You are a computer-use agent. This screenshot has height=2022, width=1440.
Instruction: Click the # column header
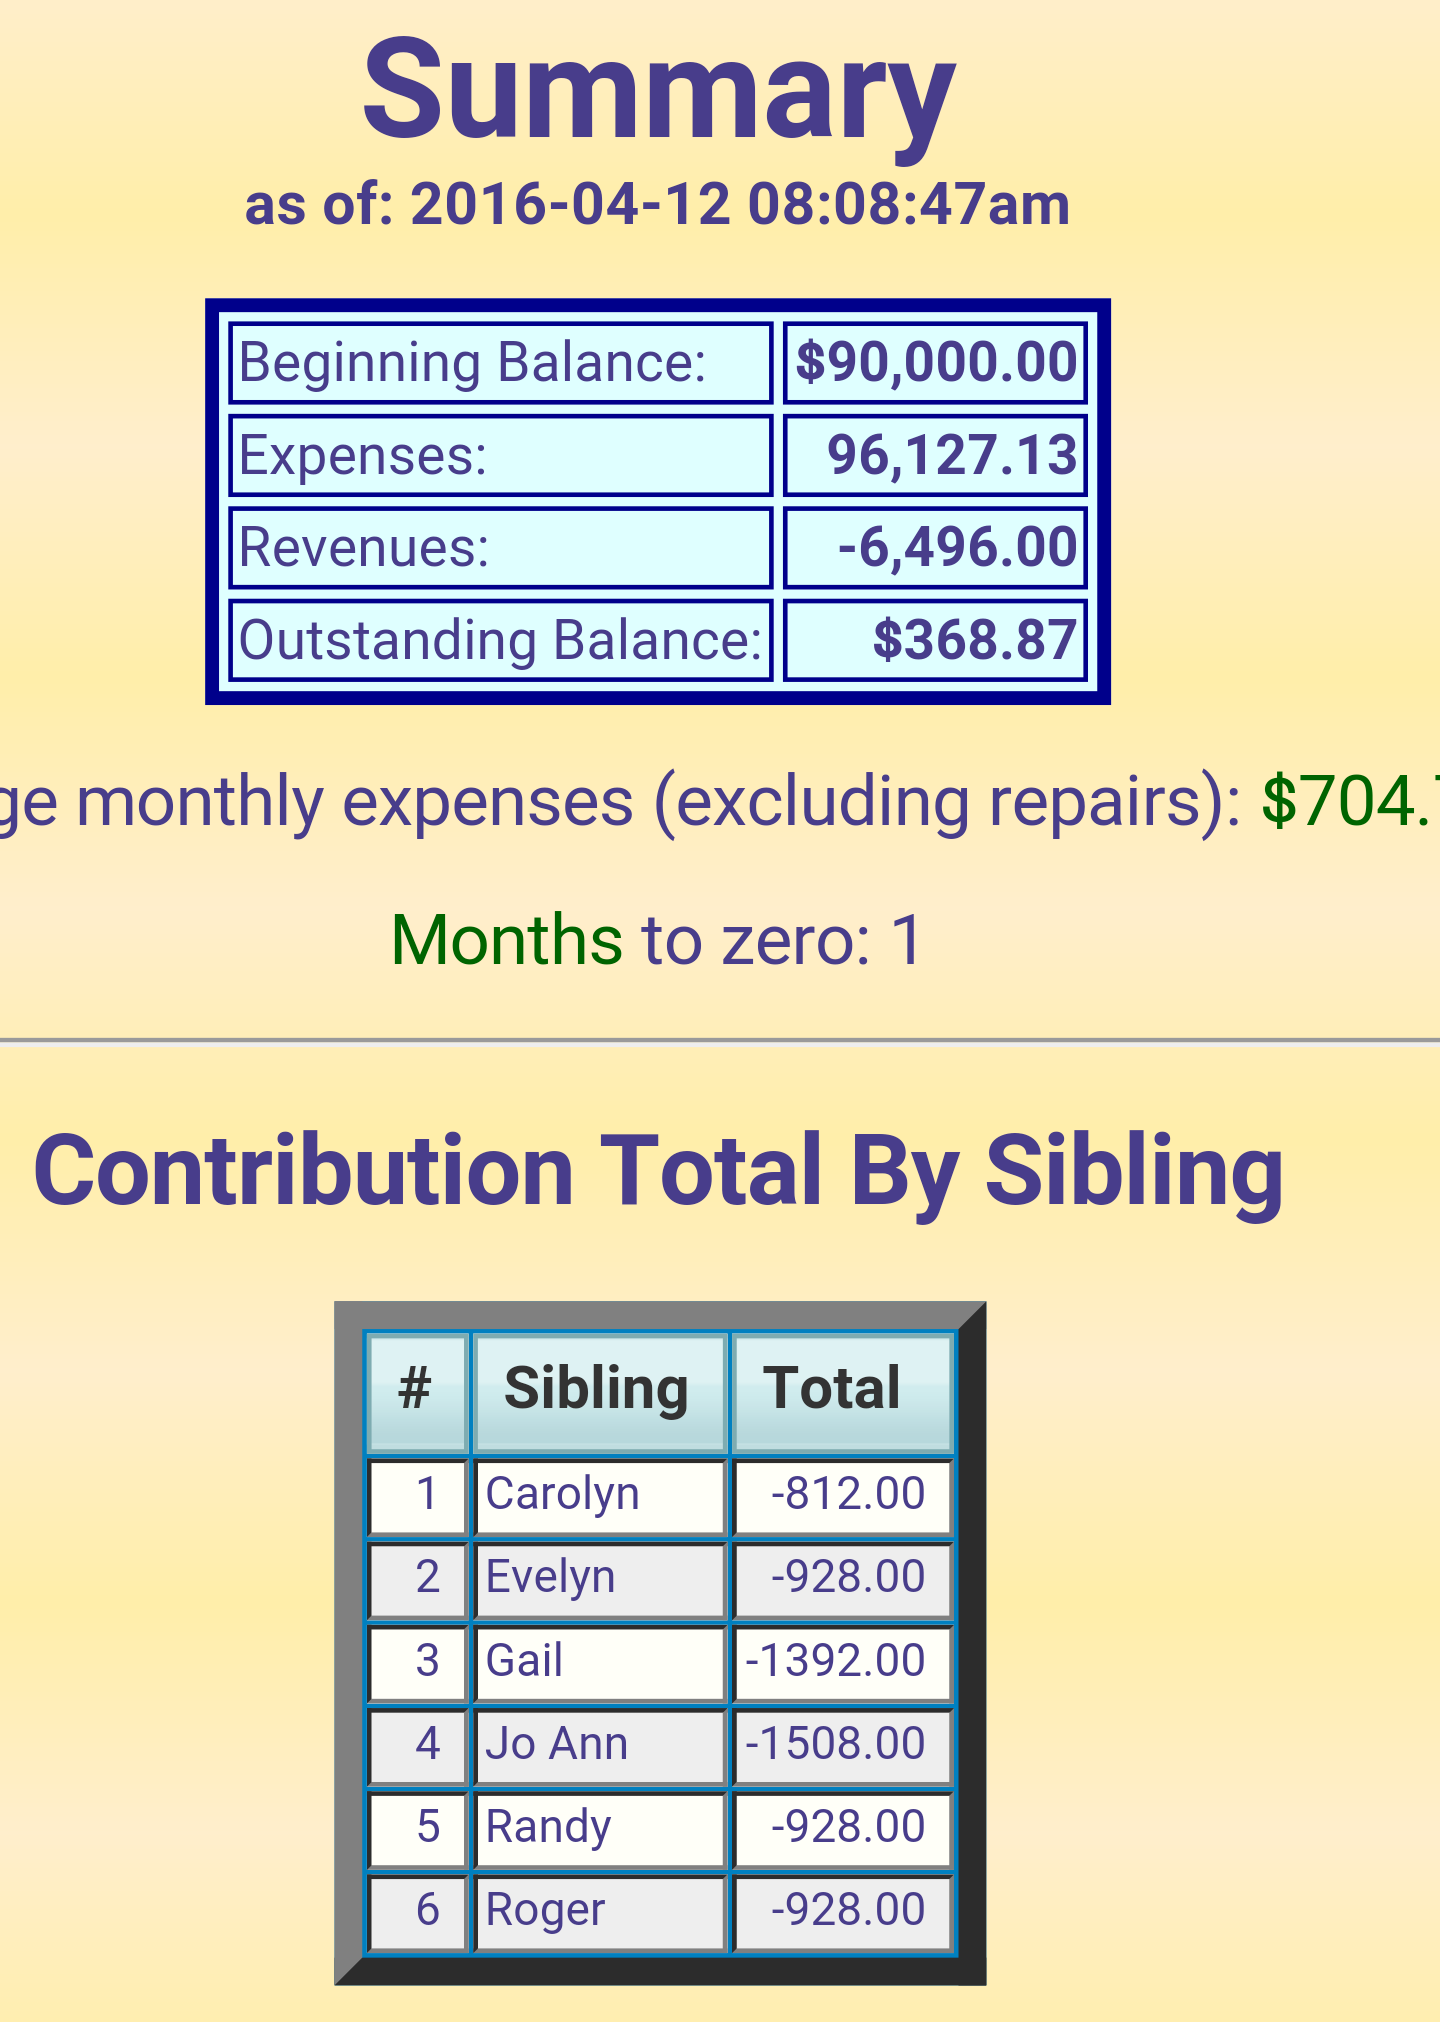click(417, 1391)
